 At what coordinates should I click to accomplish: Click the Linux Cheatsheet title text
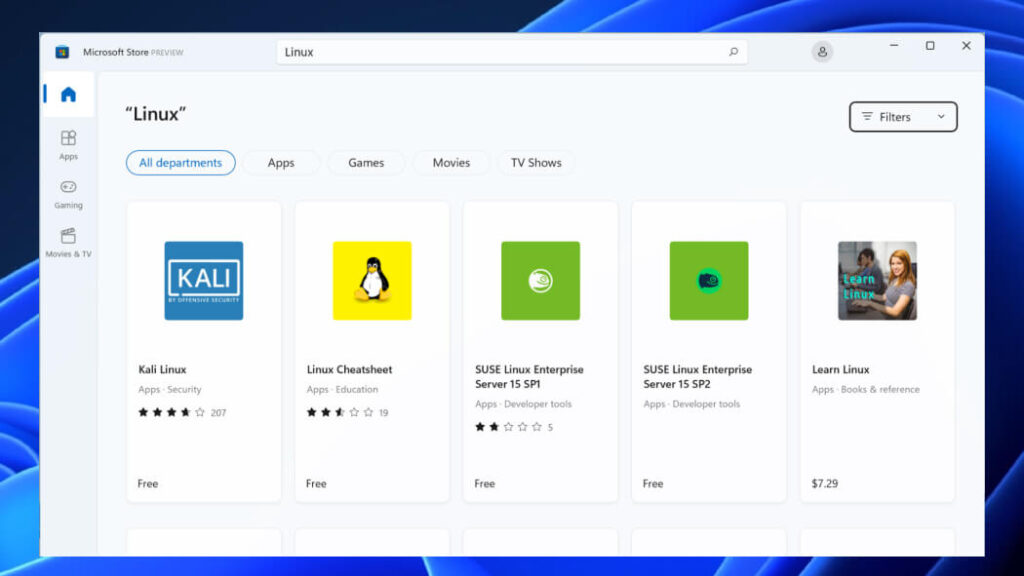(x=349, y=370)
